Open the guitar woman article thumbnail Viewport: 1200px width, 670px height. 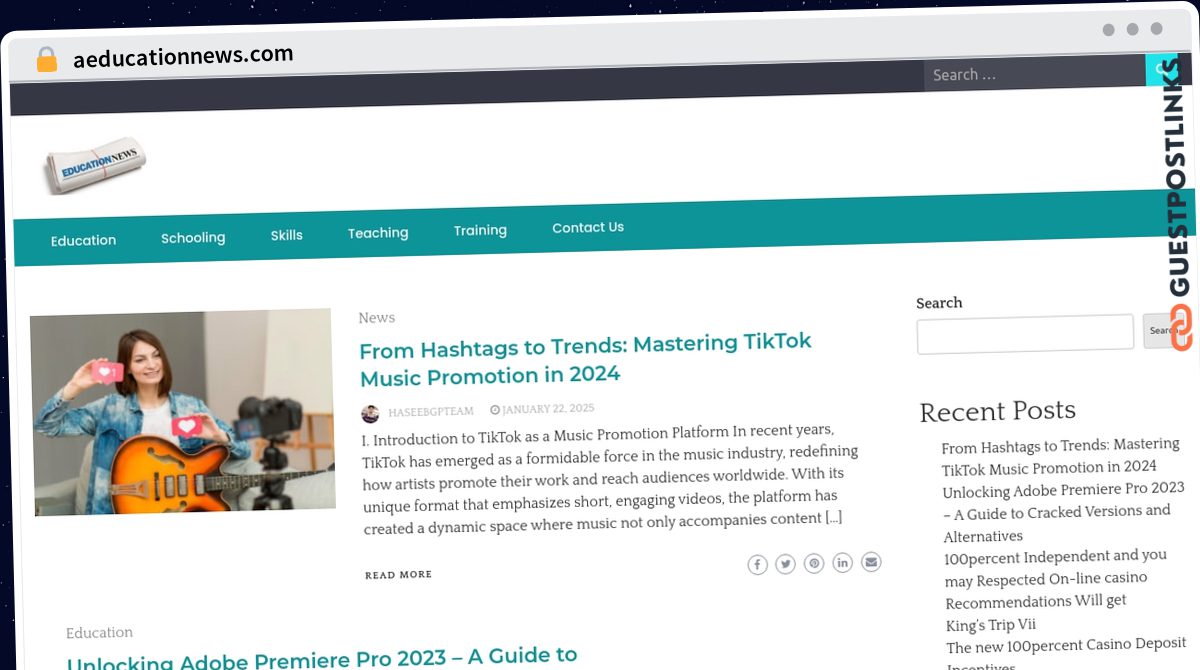[x=183, y=412]
